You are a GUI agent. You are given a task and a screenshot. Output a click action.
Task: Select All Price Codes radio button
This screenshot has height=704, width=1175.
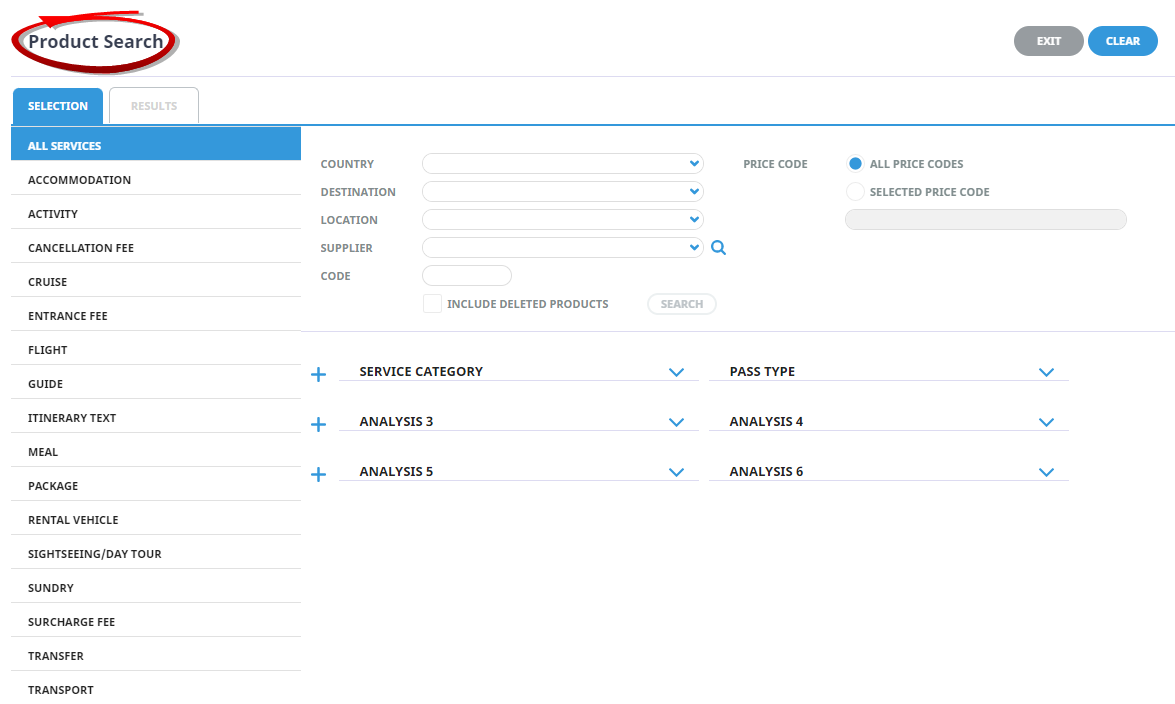pos(855,164)
